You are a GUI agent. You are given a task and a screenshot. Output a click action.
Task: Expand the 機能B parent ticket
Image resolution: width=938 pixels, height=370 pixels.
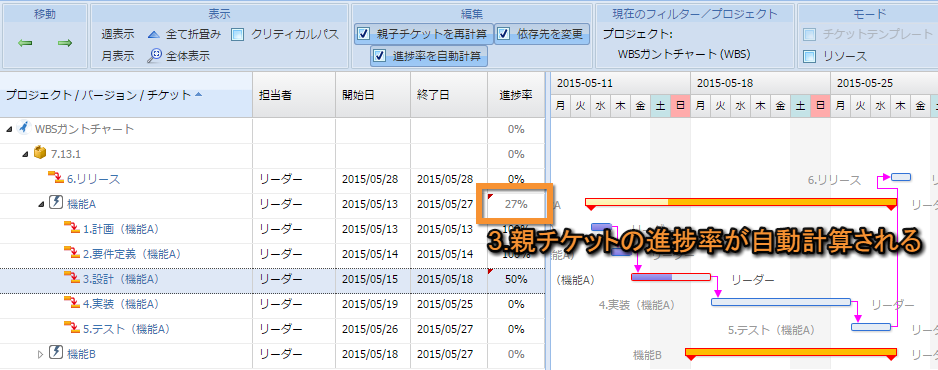click(x=41, y=354)
